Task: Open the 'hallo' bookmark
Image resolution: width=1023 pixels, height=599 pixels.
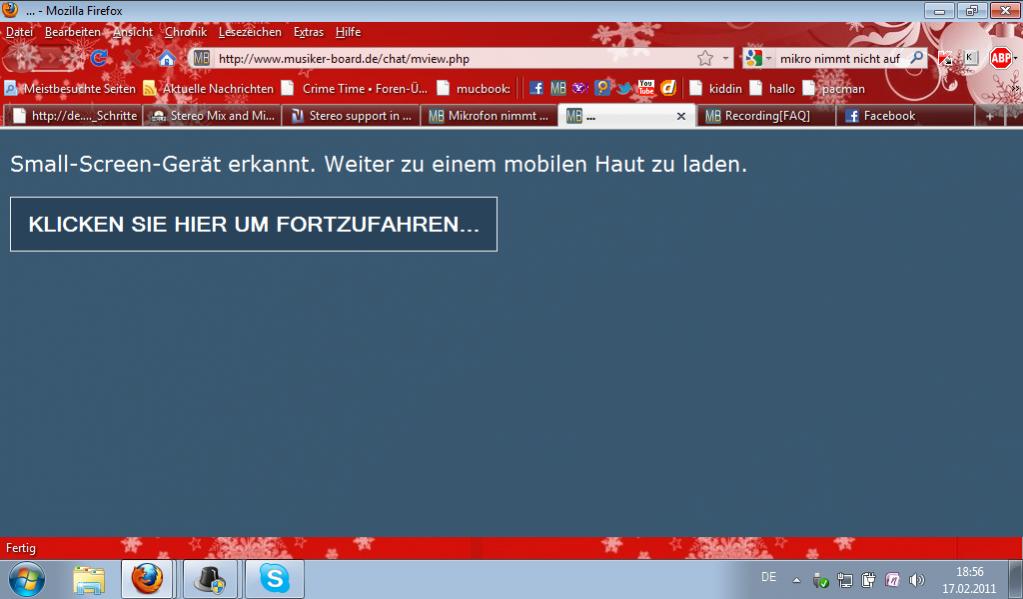Action: coord(772,88)
